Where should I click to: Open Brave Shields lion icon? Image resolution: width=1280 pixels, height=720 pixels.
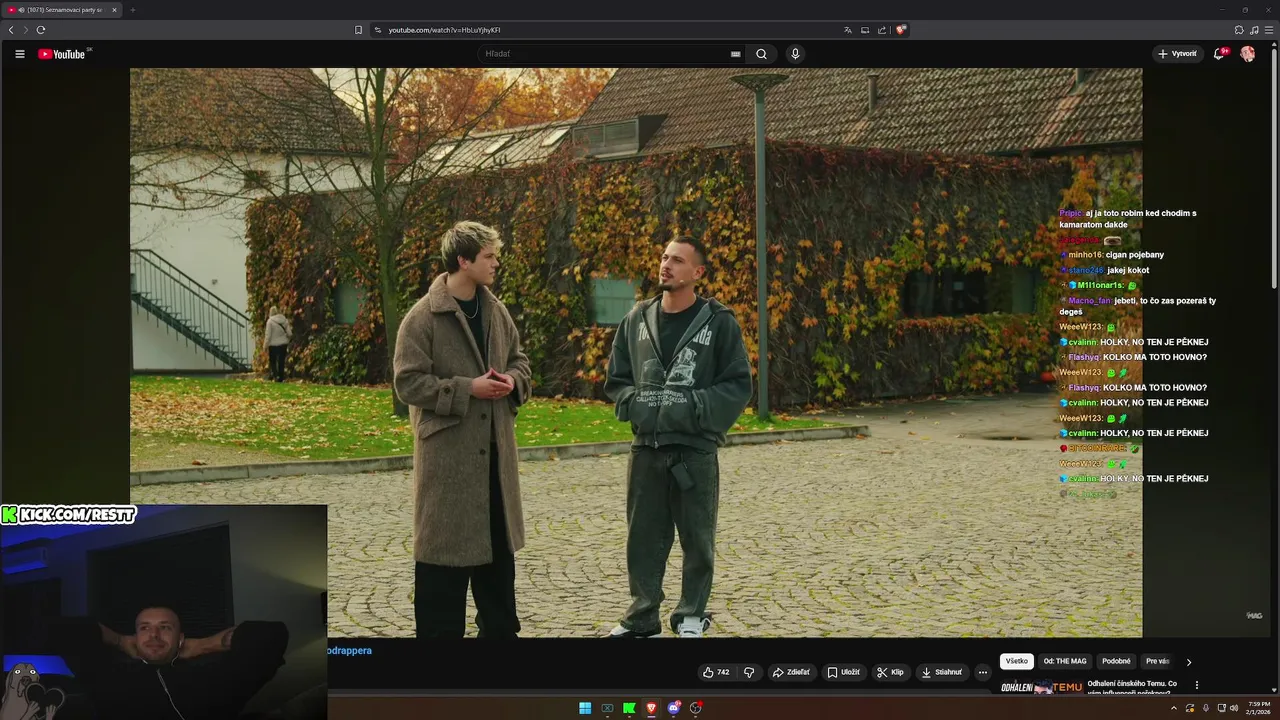900,30
